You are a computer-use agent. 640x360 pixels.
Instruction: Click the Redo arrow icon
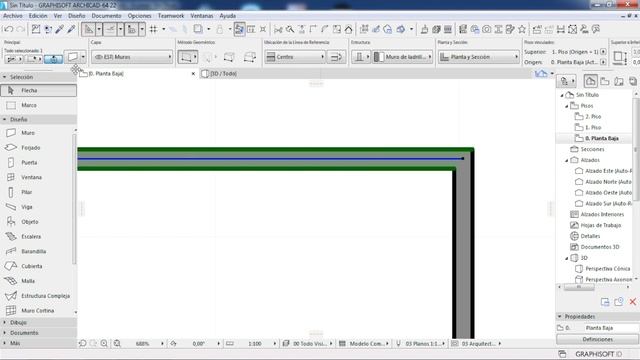click(20, 29)
